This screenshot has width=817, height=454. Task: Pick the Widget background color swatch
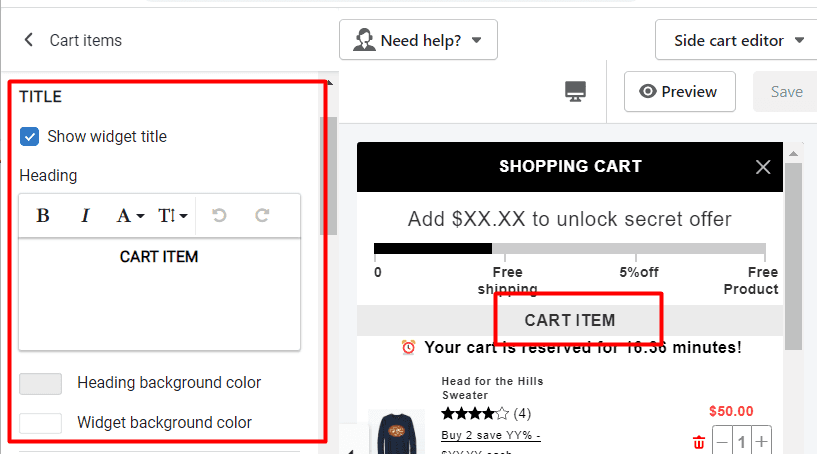click(41, 423)
